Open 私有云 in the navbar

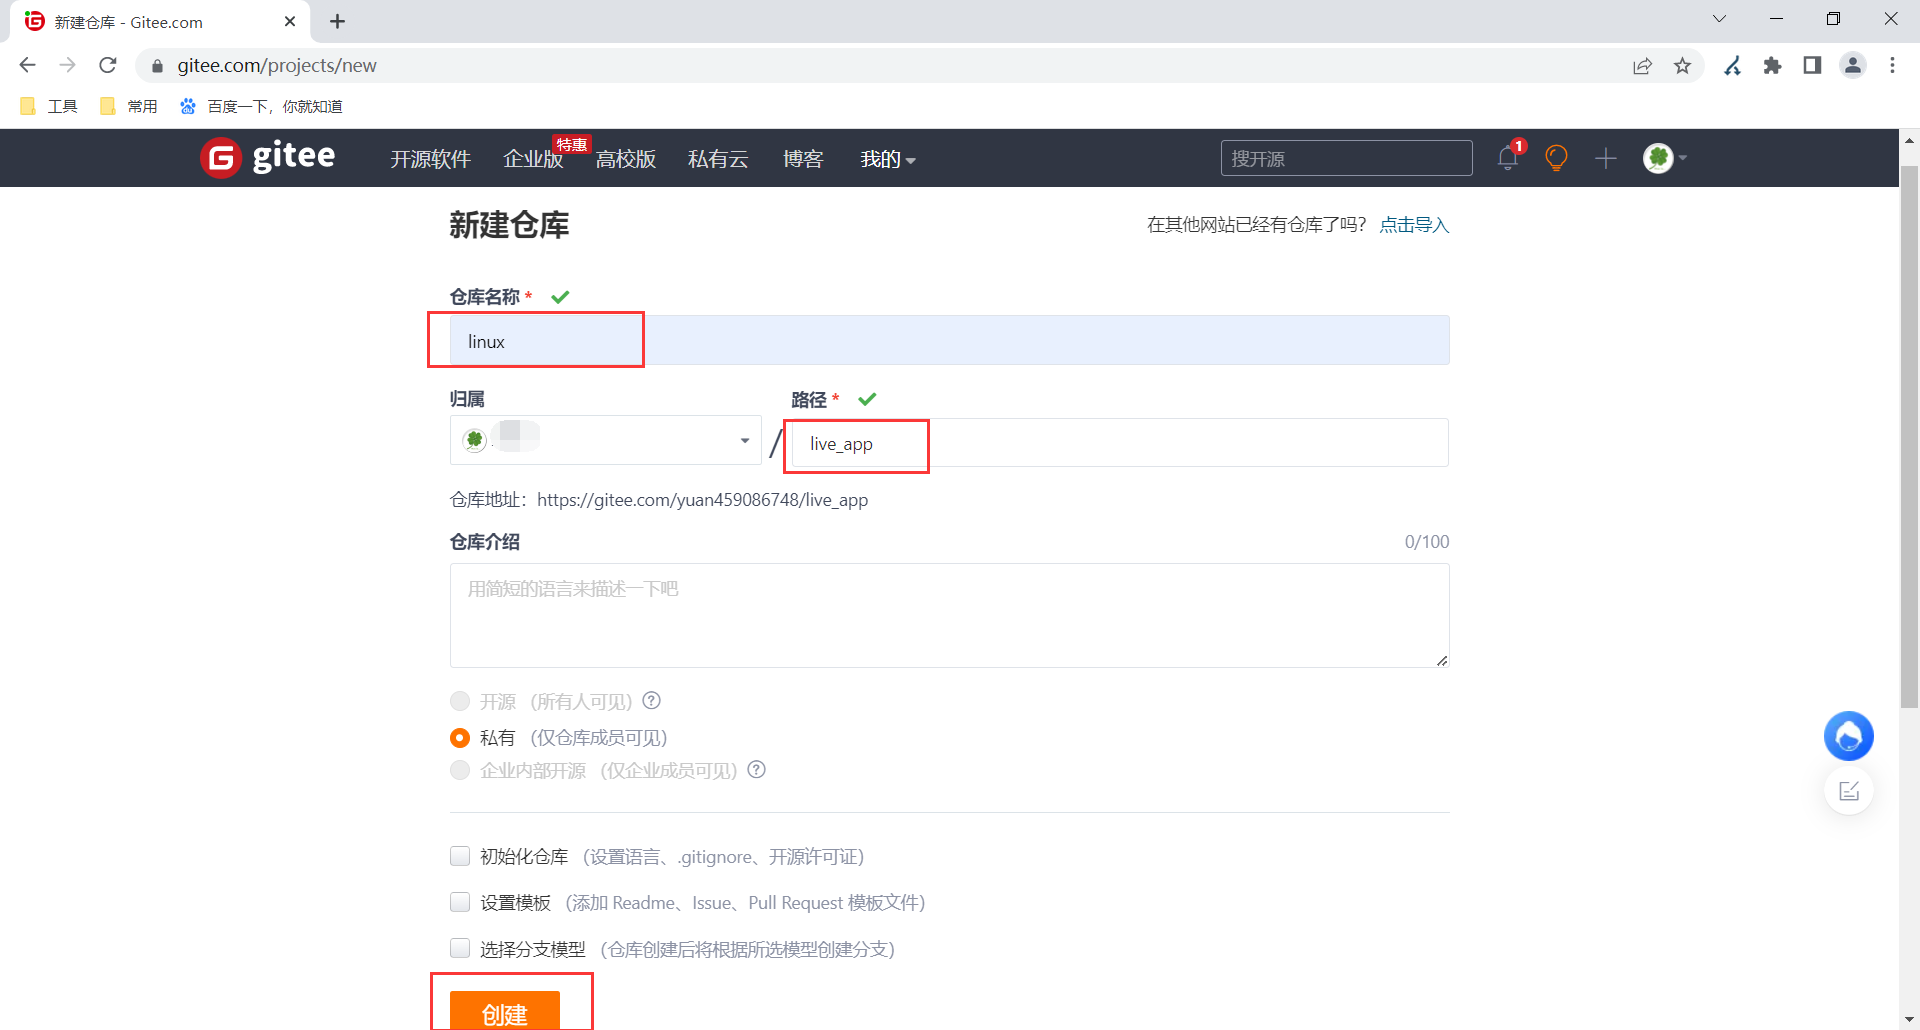[x=718, y=159]
